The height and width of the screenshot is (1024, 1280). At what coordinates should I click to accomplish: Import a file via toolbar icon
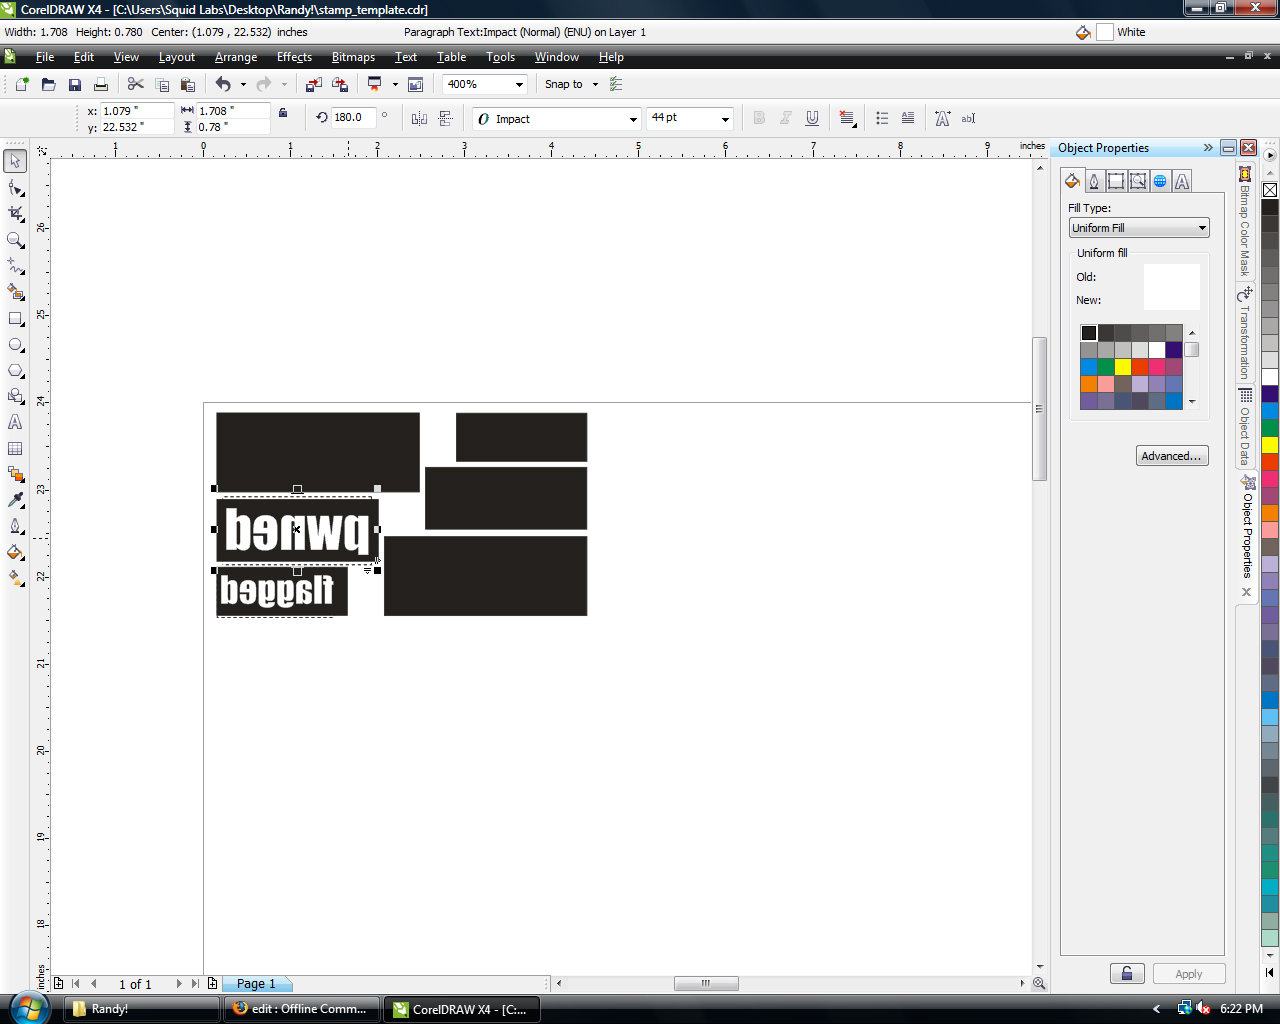click(314, 85)
